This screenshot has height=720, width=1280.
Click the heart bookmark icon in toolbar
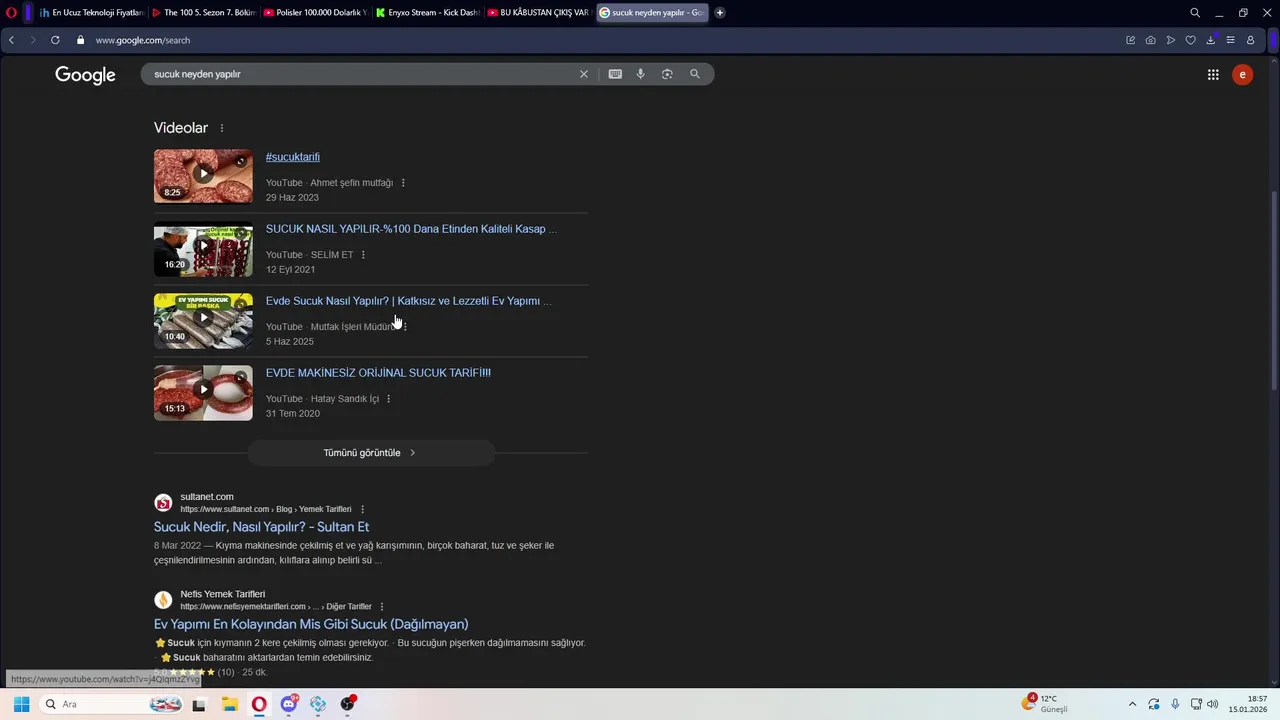pyautogui.click(x=1191, y=40)
